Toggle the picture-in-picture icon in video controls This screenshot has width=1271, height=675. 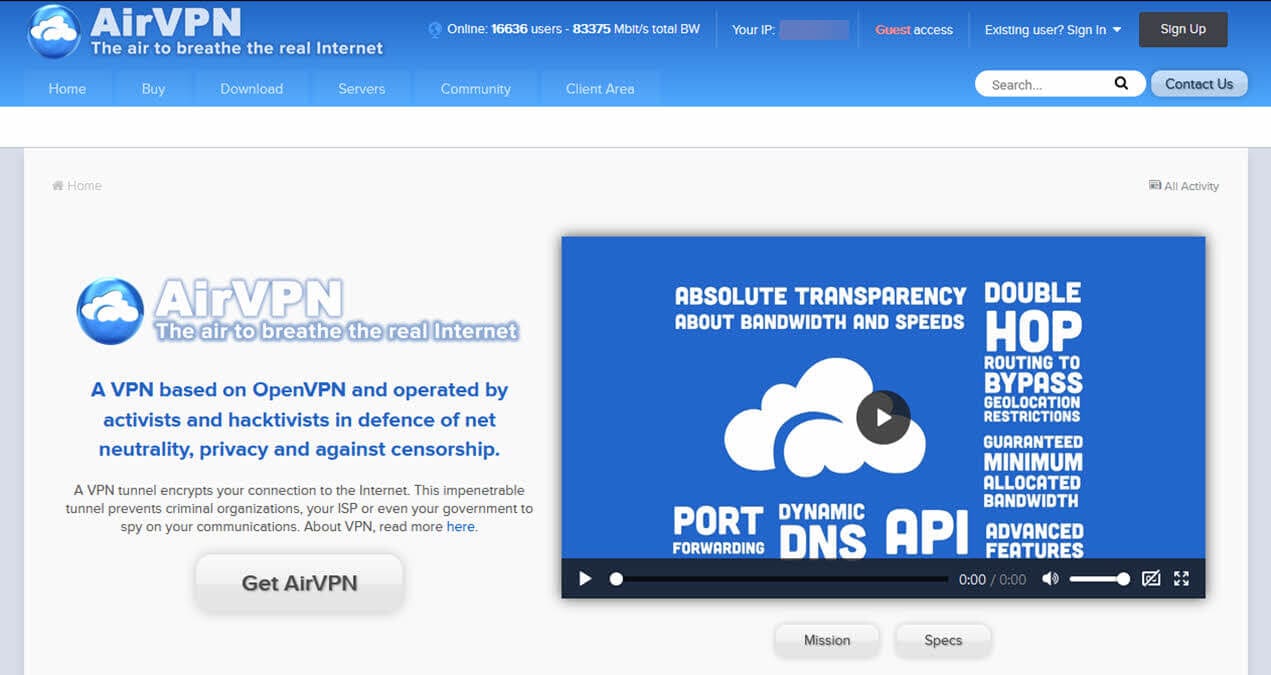point(1151,579)
